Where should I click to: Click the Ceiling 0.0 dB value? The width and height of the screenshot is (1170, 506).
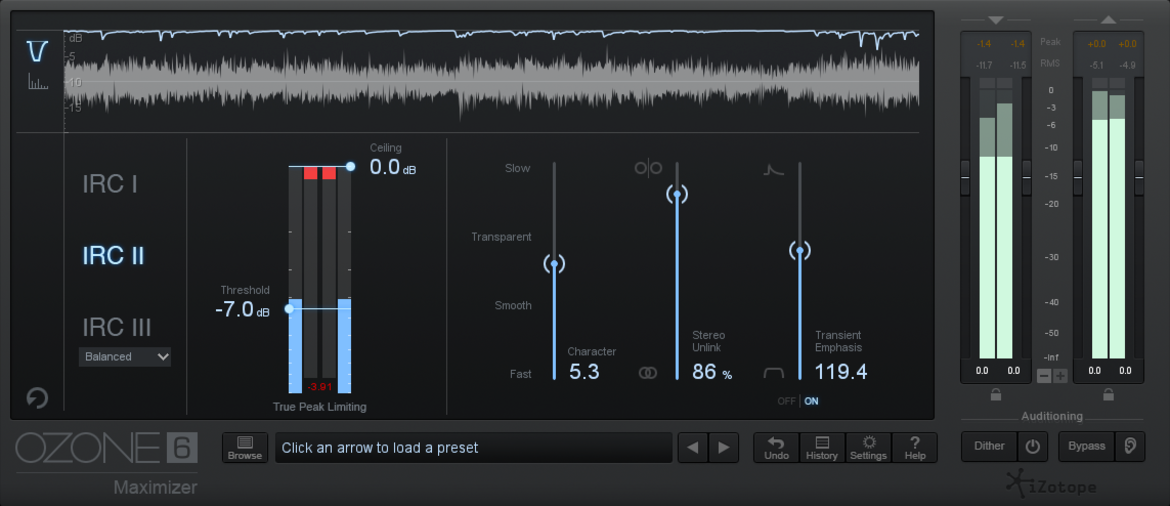pyautogui.click(x=393, y=167)
